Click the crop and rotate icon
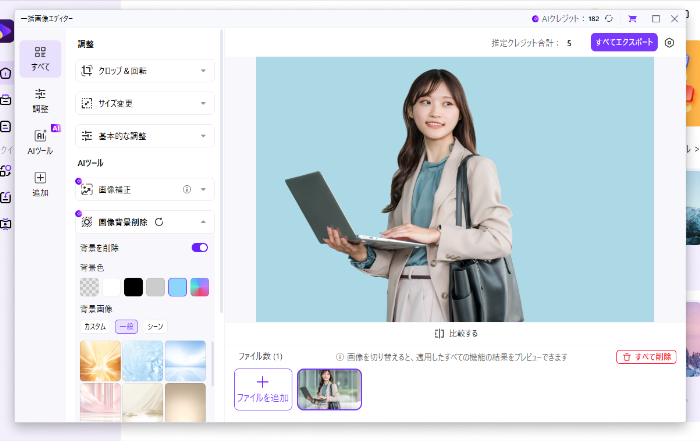The width and height of the screenshot is (700, 441). (87, 71)
